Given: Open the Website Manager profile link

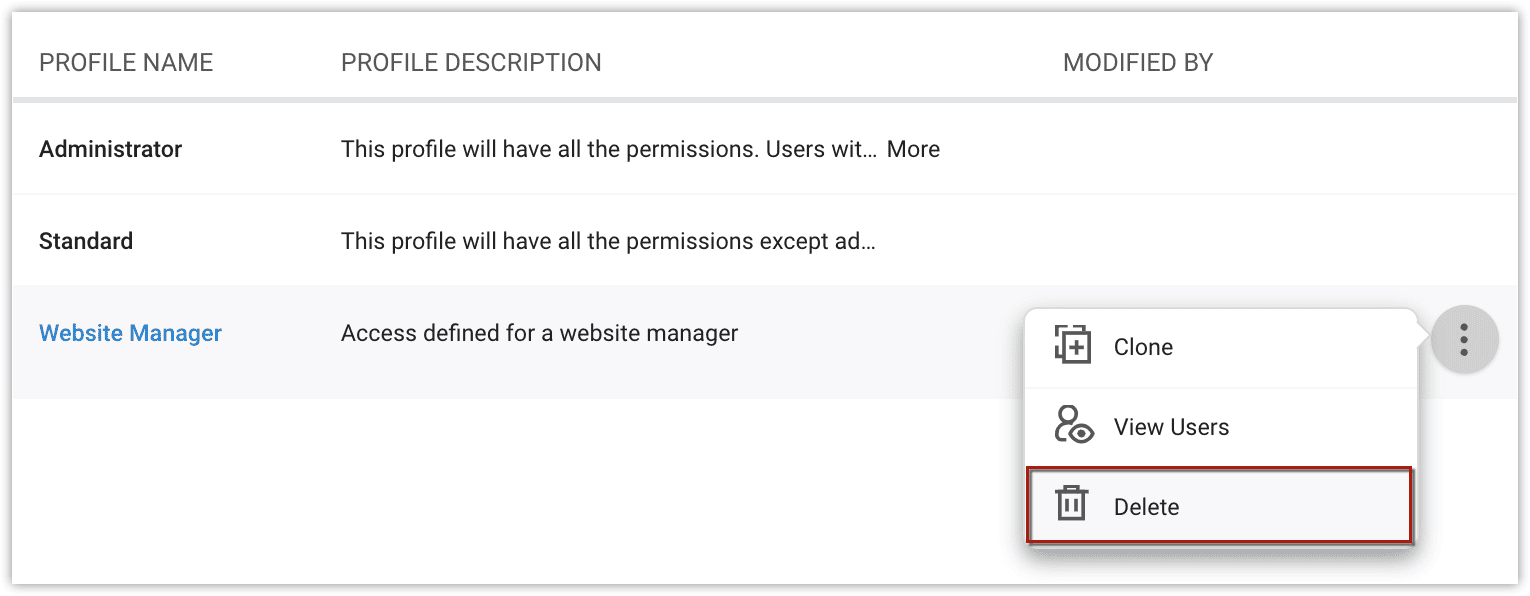Looking at the screenshot, I should pos(130,333).
